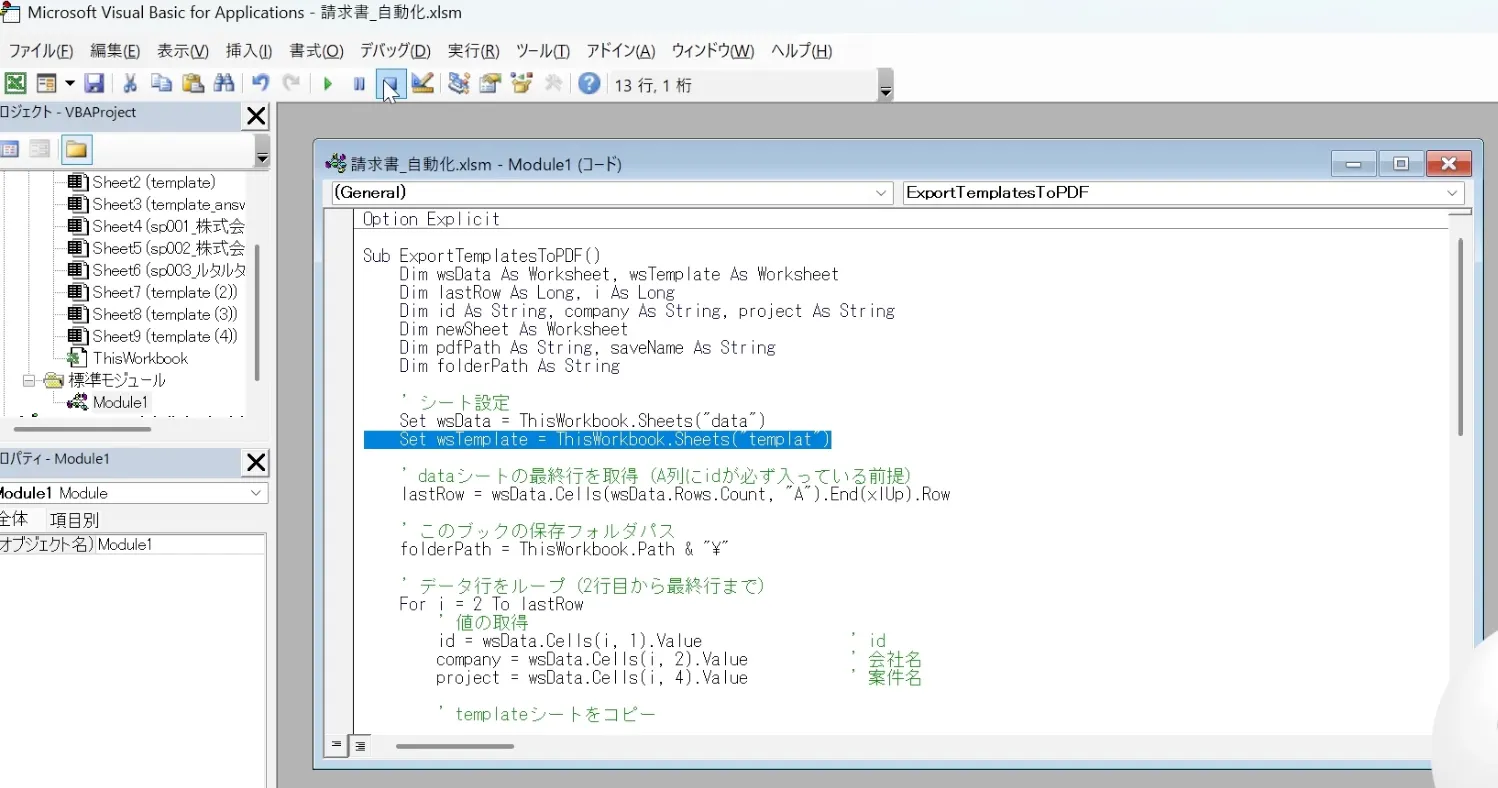Select Sheet2 (template) in the project tree

[x=154, y=182]
